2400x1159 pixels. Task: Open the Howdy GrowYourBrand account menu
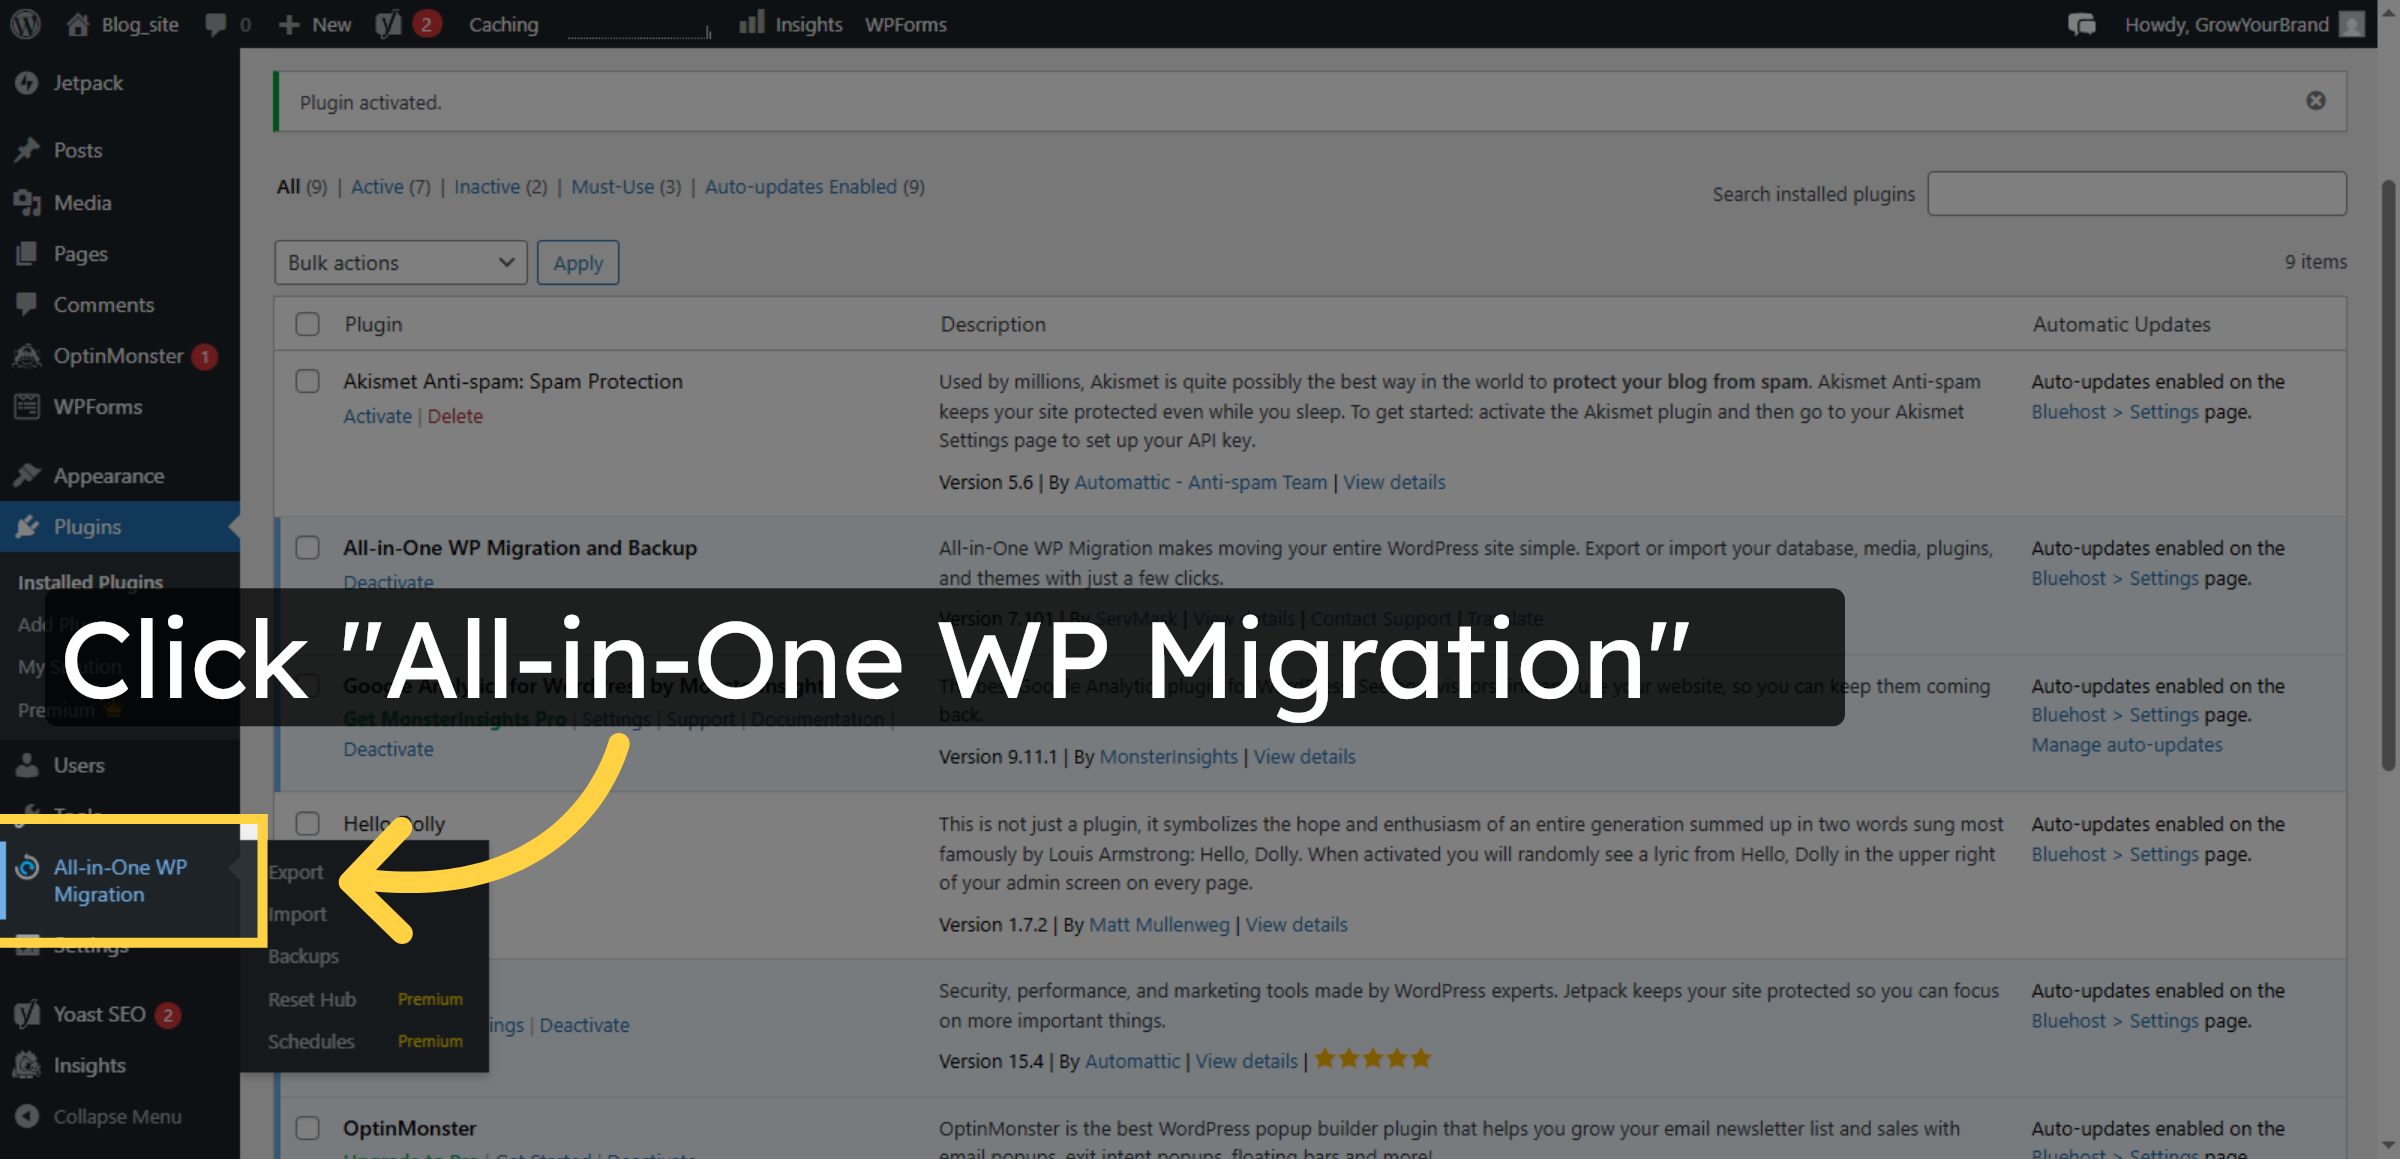(x=2228, y=24)
